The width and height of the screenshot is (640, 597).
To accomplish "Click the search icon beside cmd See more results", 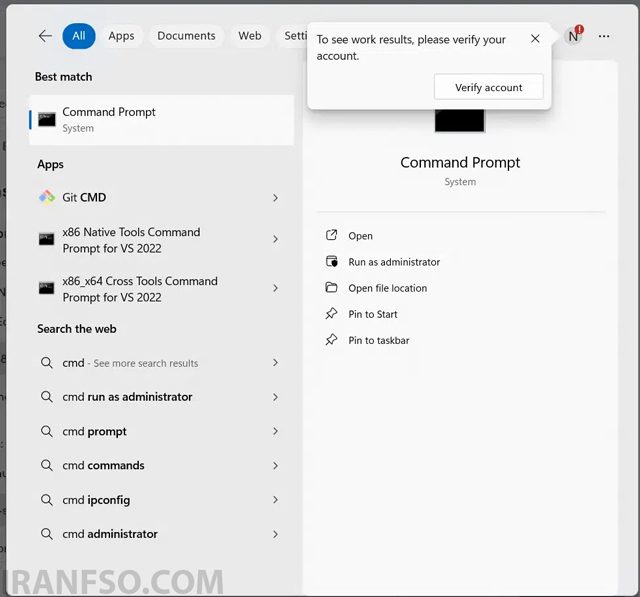I will point(47,362).
